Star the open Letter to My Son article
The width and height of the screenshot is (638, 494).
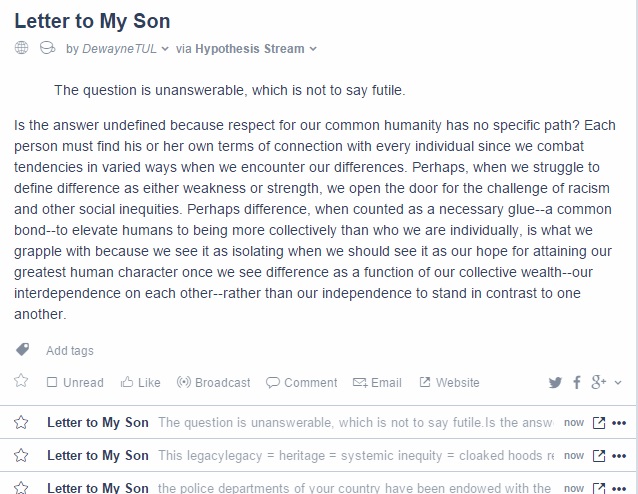pos(21,381)
